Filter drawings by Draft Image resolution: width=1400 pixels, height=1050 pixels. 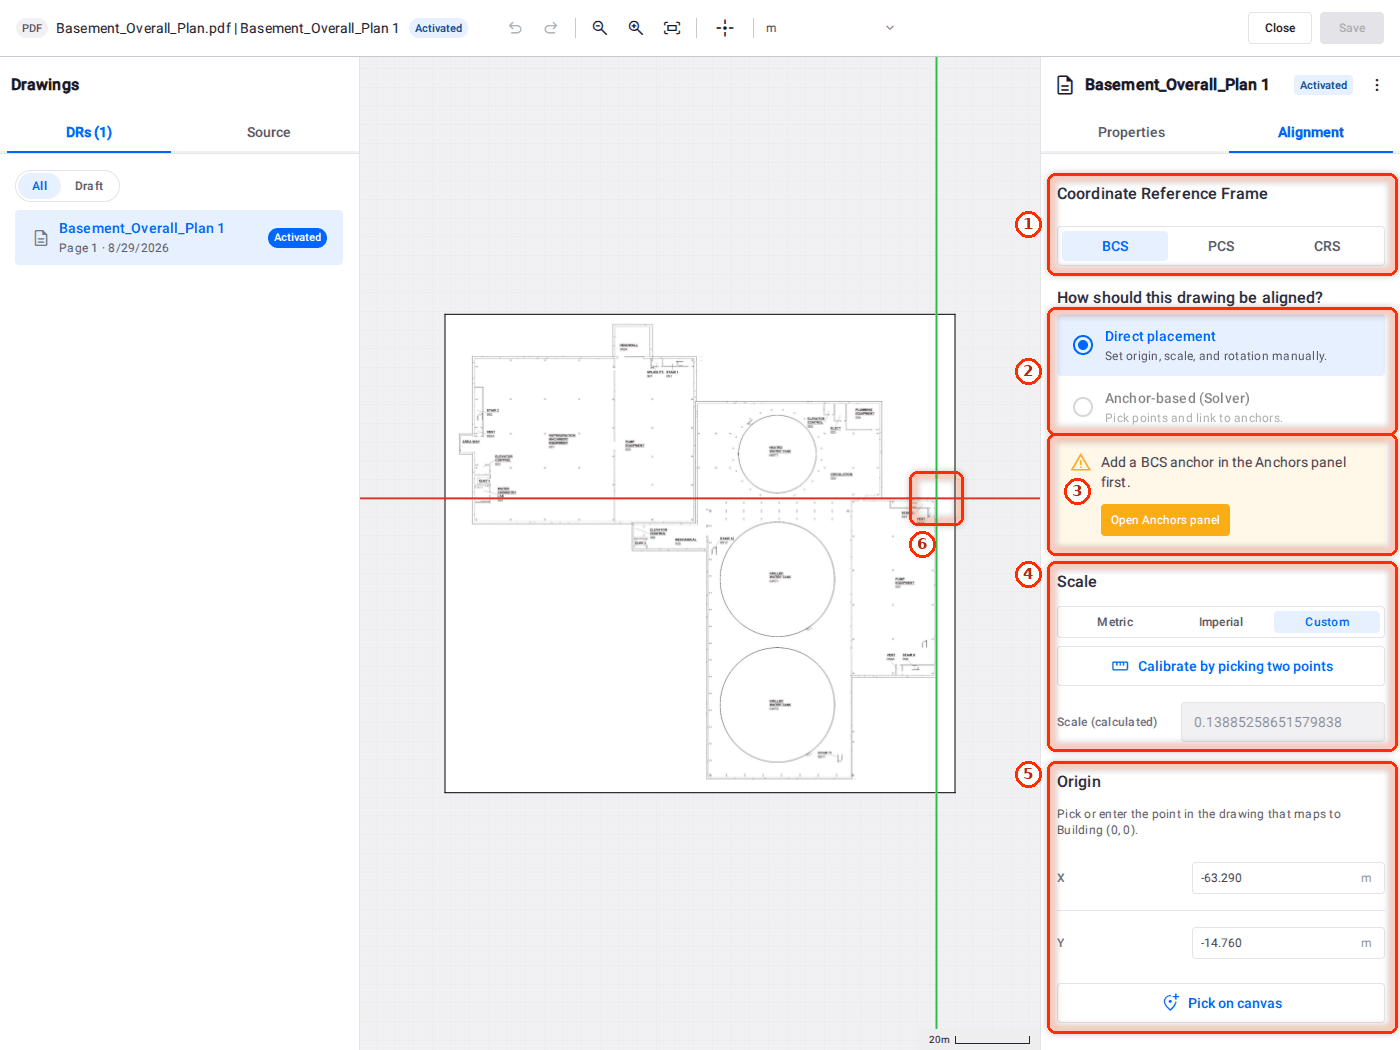(89, 186)
